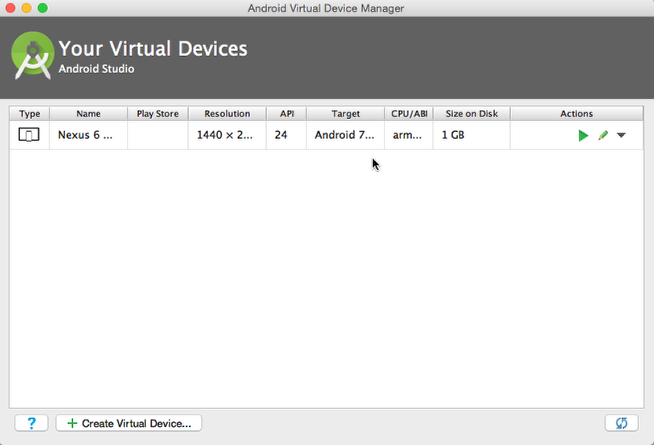Minimize the window with the yellow button

26,8
